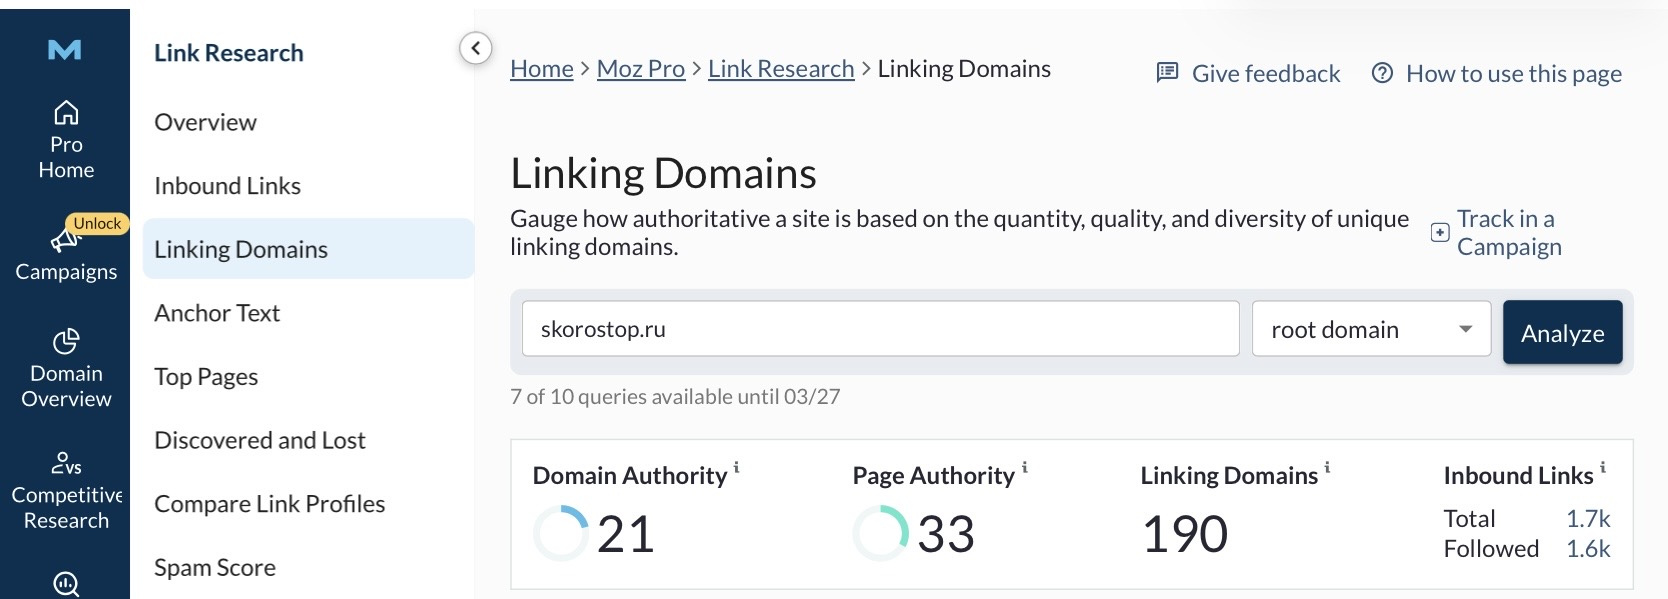Open the Spam Score menu item
Screen dimensions: 1668x599
tap(215, 567)
